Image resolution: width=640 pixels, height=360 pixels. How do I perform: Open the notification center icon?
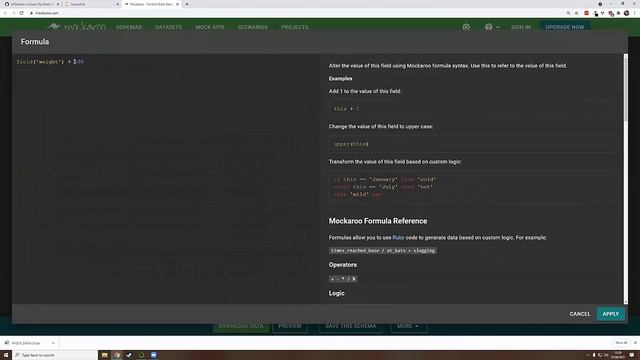(x=632, y=355)
